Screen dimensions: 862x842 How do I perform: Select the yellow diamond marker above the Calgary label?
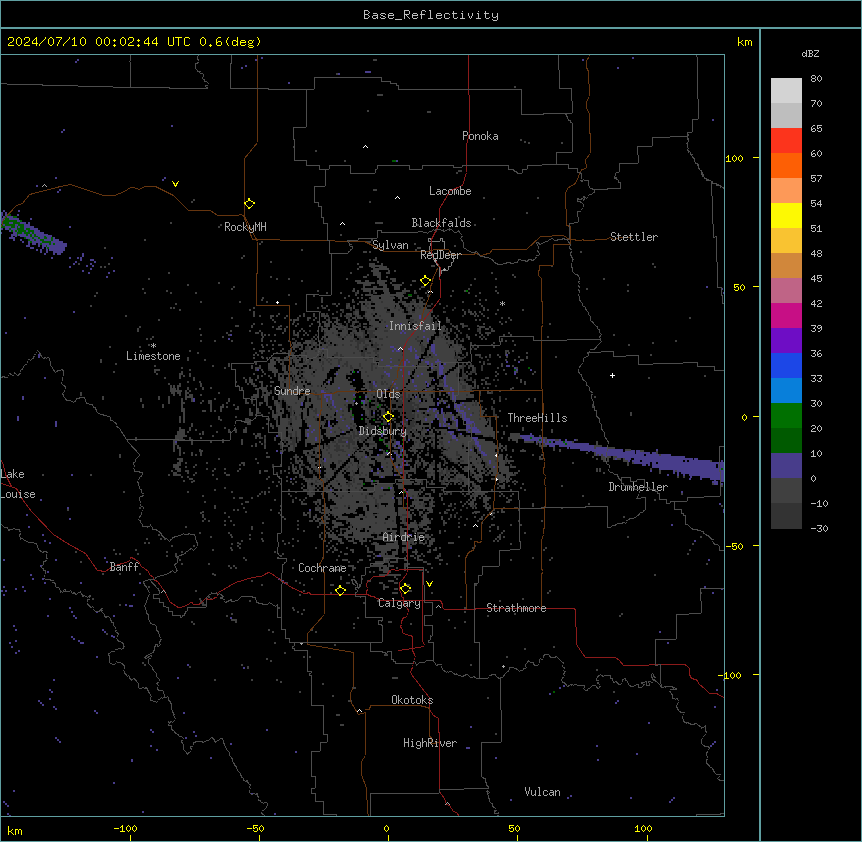point(405,589)
